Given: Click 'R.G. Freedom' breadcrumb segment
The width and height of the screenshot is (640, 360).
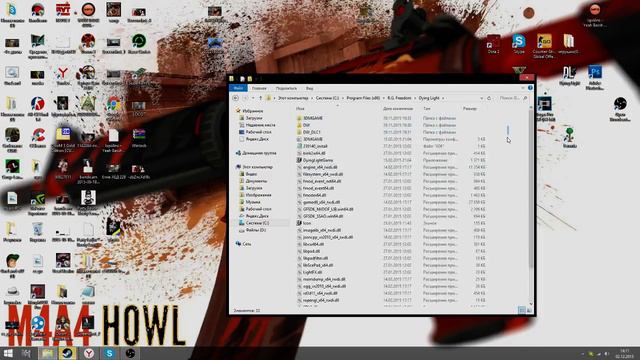Looking at the screenshot, I should [399, 98].
